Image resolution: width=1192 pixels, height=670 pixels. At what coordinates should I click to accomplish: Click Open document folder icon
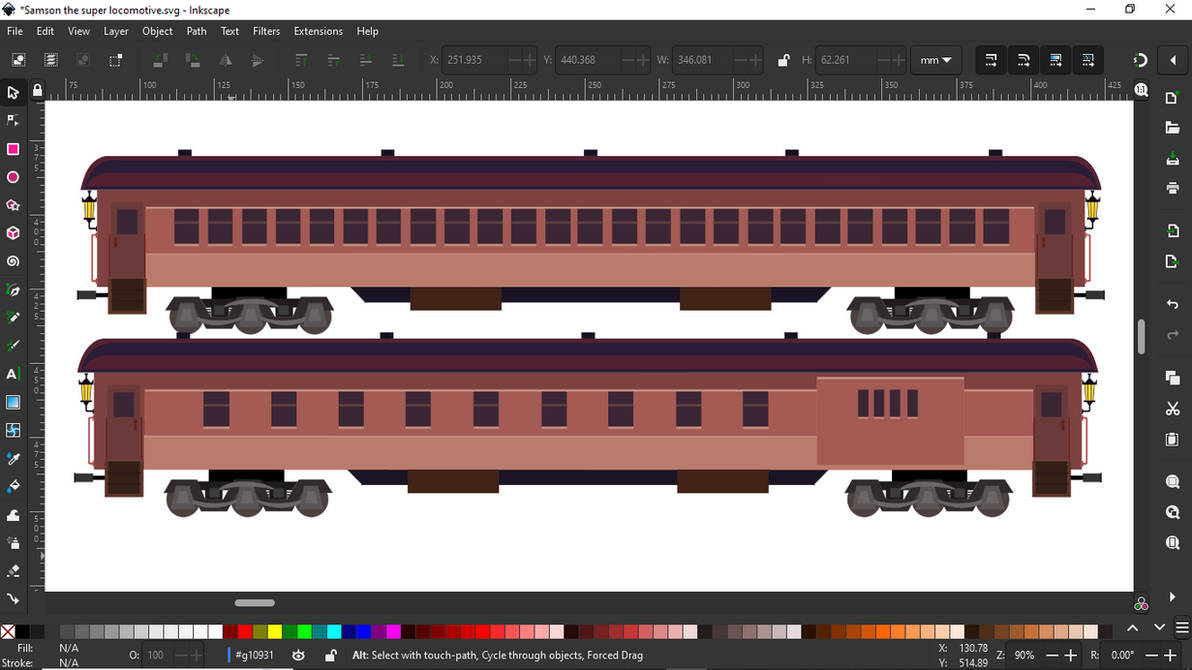(x=1172, y=128)
